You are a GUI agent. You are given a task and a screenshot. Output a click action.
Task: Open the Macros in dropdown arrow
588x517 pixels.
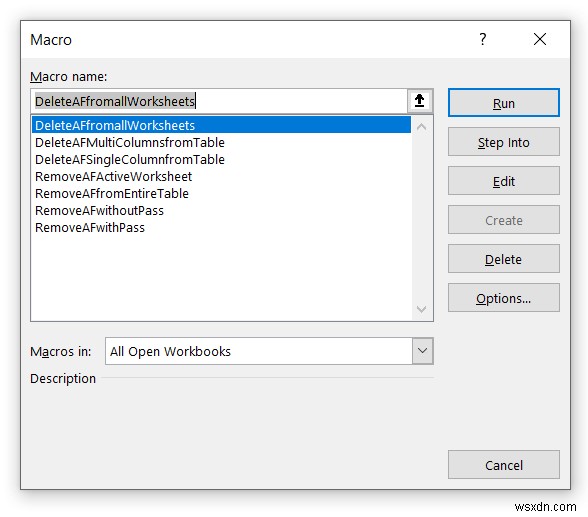click(x=422, y=351)
